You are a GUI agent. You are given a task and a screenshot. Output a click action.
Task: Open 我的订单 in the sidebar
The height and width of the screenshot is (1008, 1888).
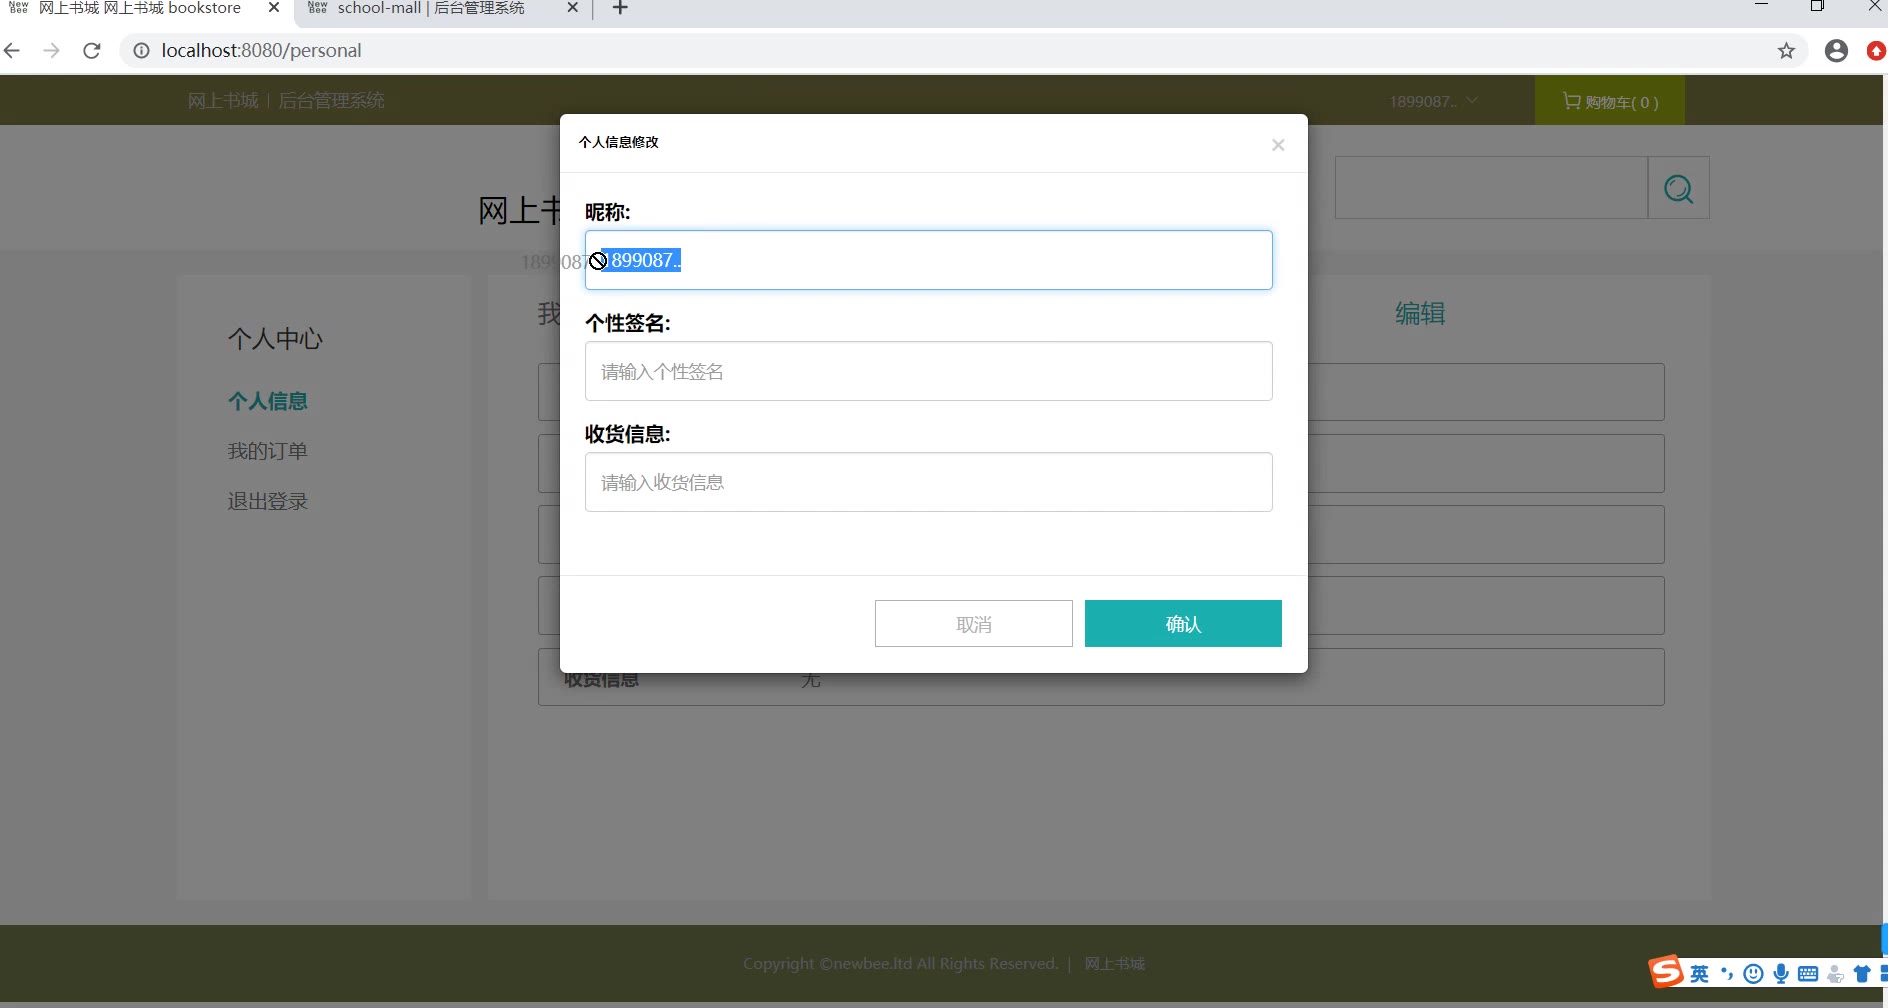(x=268, y=451)
